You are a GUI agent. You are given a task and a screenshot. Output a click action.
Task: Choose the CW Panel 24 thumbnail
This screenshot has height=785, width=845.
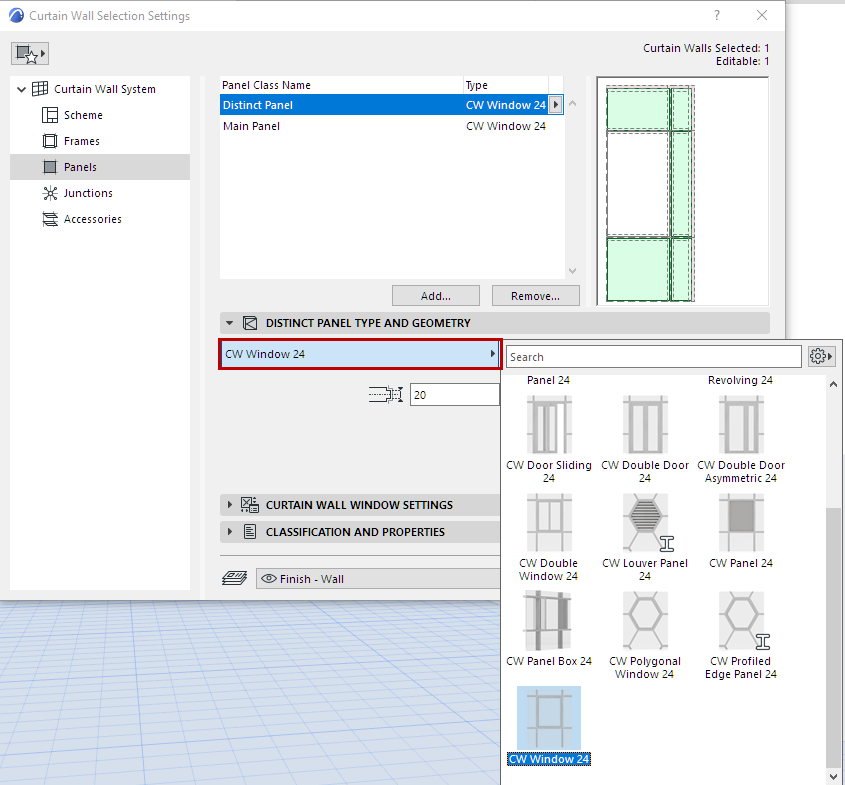[x=741, y=523]
